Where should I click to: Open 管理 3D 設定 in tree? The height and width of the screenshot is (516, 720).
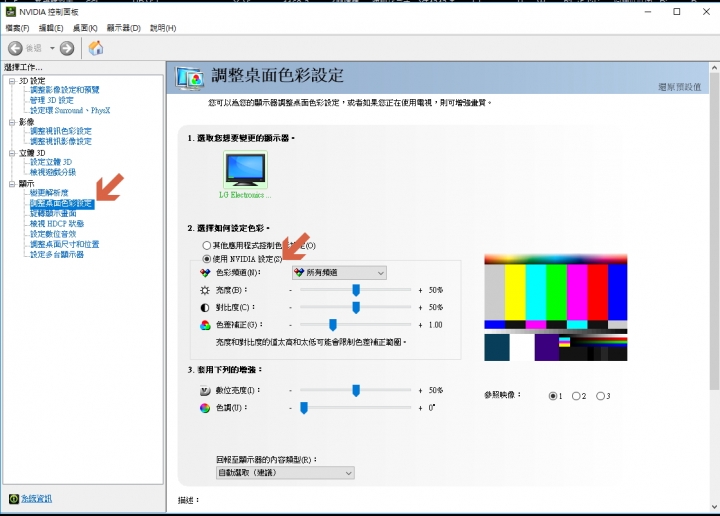coord(51,100)
